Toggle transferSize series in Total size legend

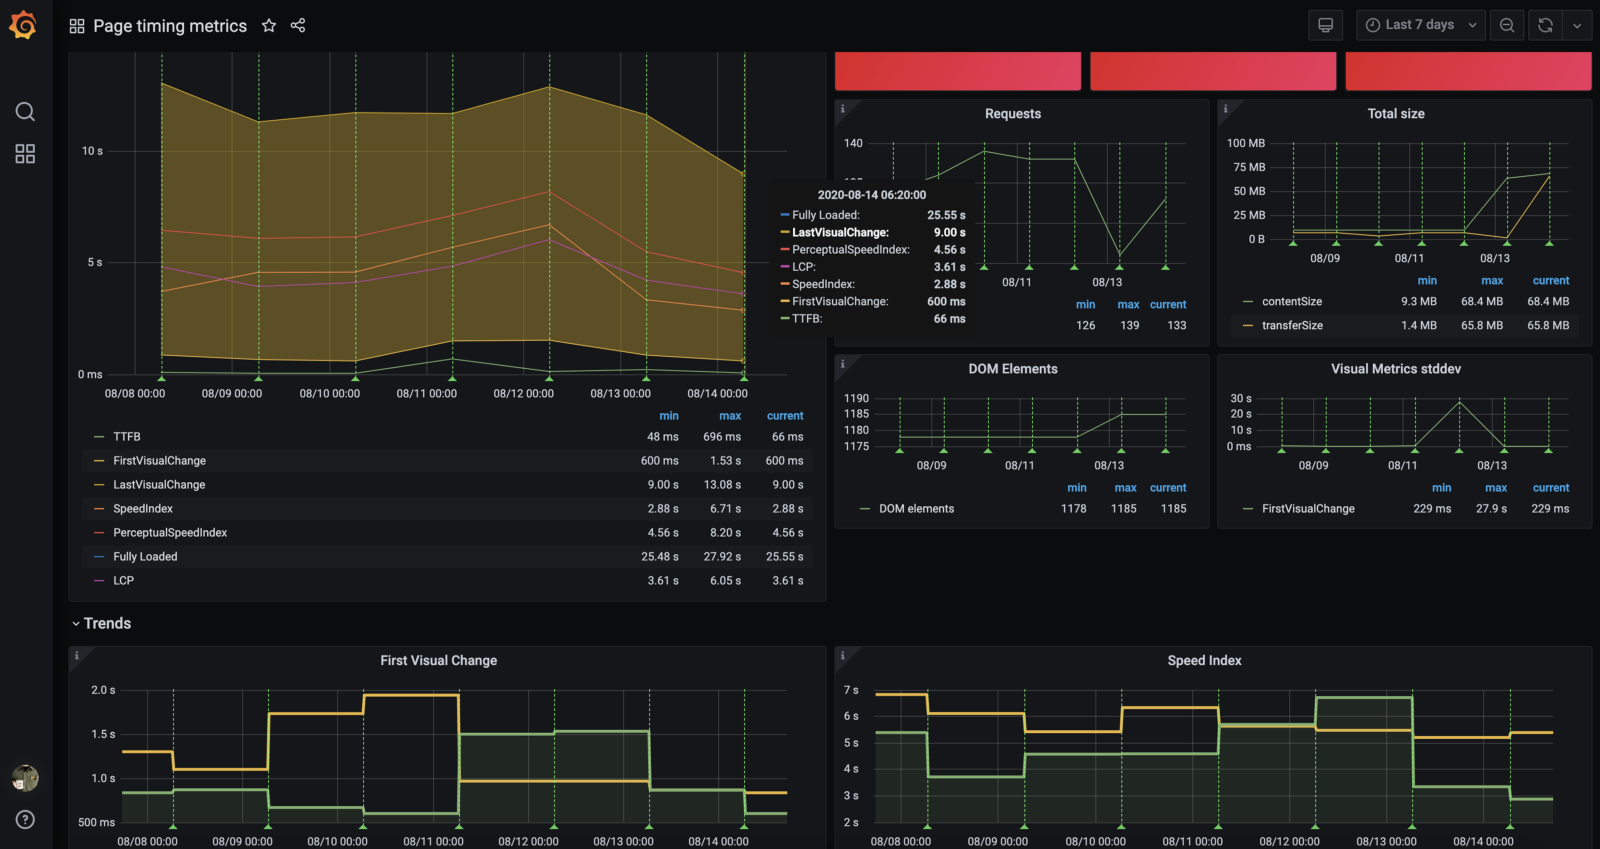[1292, 325]
